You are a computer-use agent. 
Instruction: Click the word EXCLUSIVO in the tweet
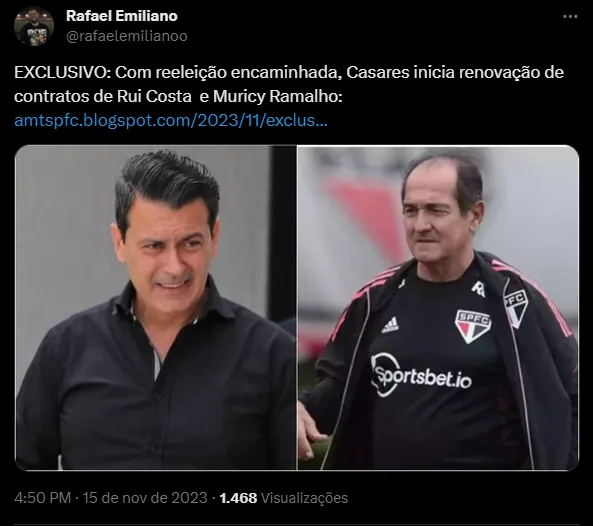(62, 72)
